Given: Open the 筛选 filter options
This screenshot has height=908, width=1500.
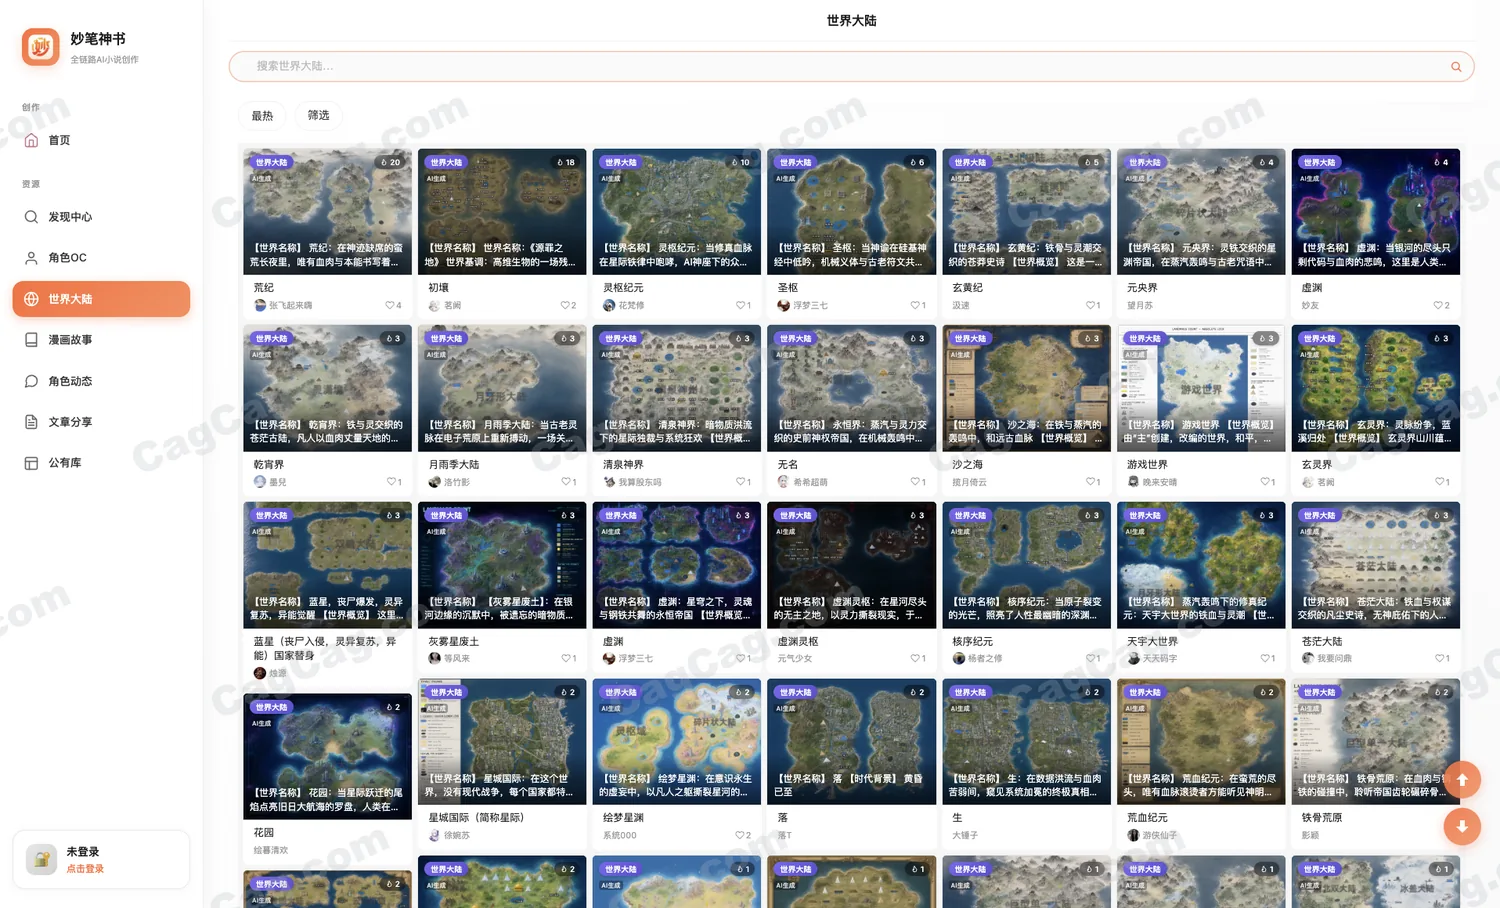Looking at the screenshot, I should point(318,116).
